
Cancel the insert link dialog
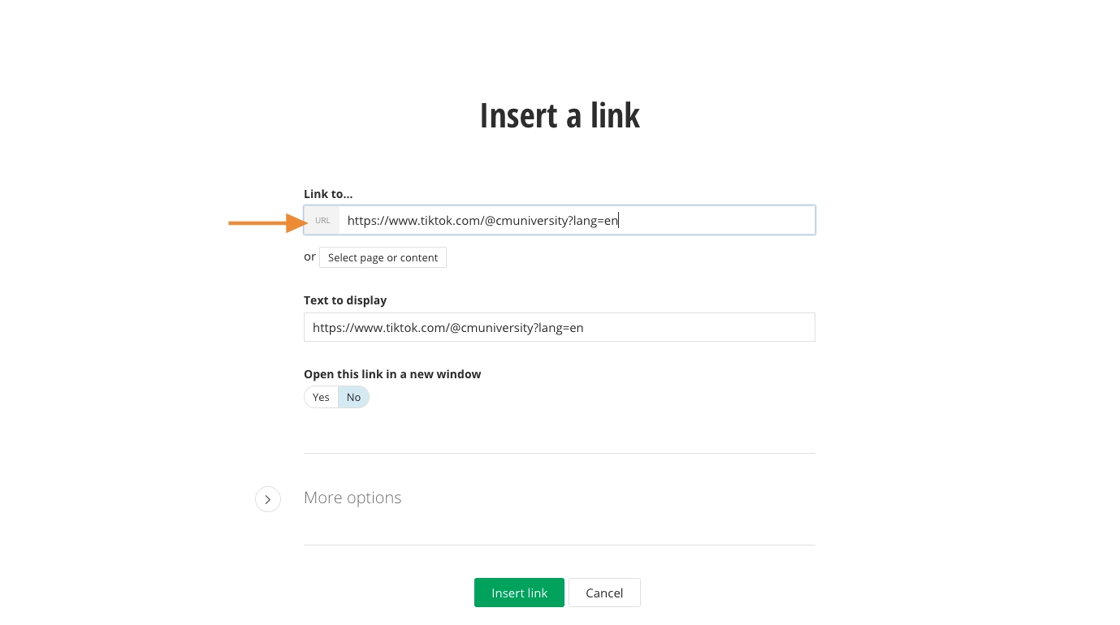pos(604,593)
